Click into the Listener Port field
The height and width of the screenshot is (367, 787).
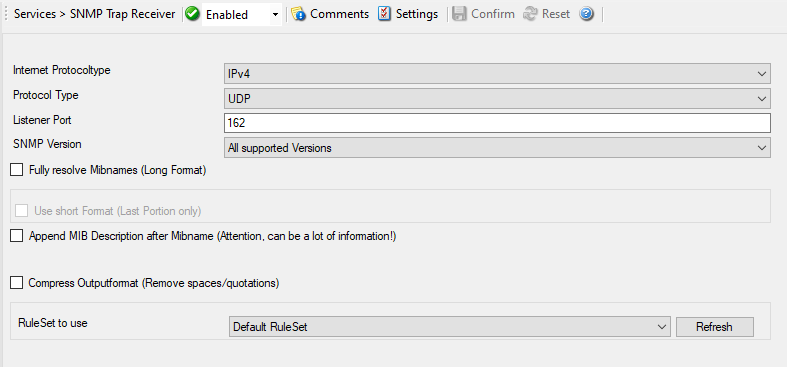pos(497,123)
